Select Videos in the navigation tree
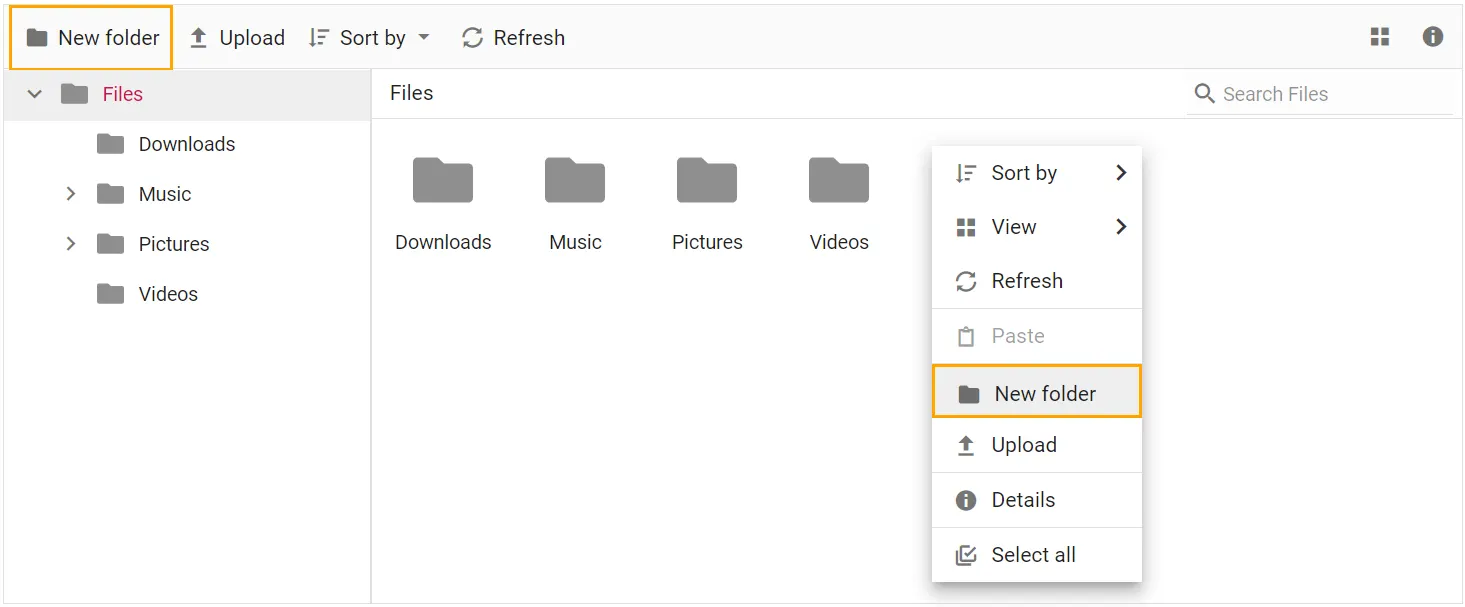This screenshot has height=607, width=1465. pyautogui.click(x=168, y=294)
